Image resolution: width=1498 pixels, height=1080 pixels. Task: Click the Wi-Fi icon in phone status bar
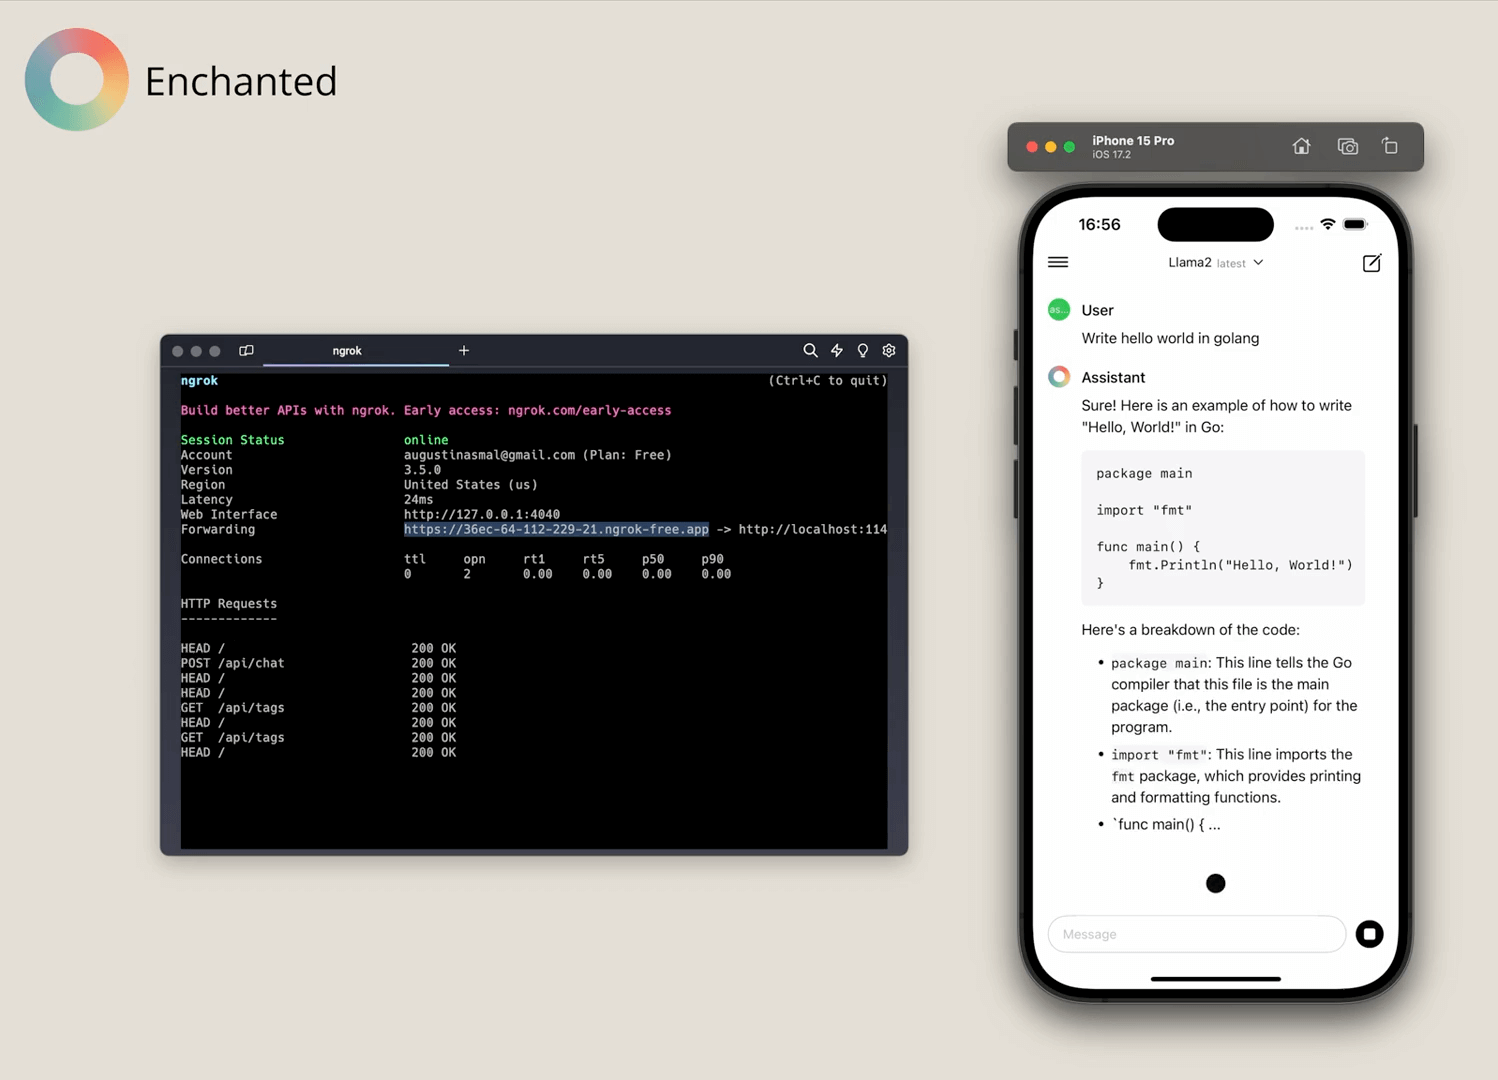tap(1328, 224)
